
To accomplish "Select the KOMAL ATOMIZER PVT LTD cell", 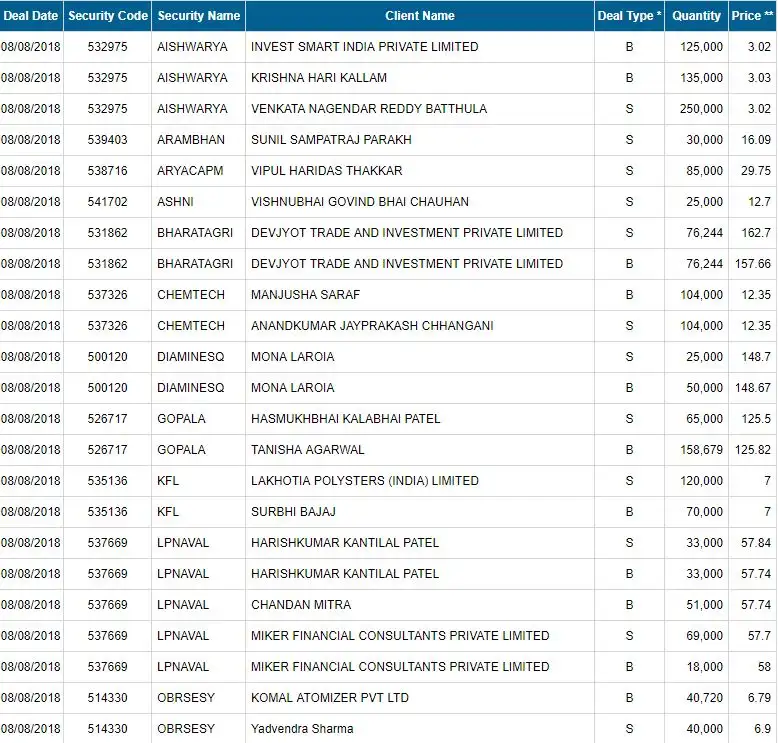I will [420, 698].
